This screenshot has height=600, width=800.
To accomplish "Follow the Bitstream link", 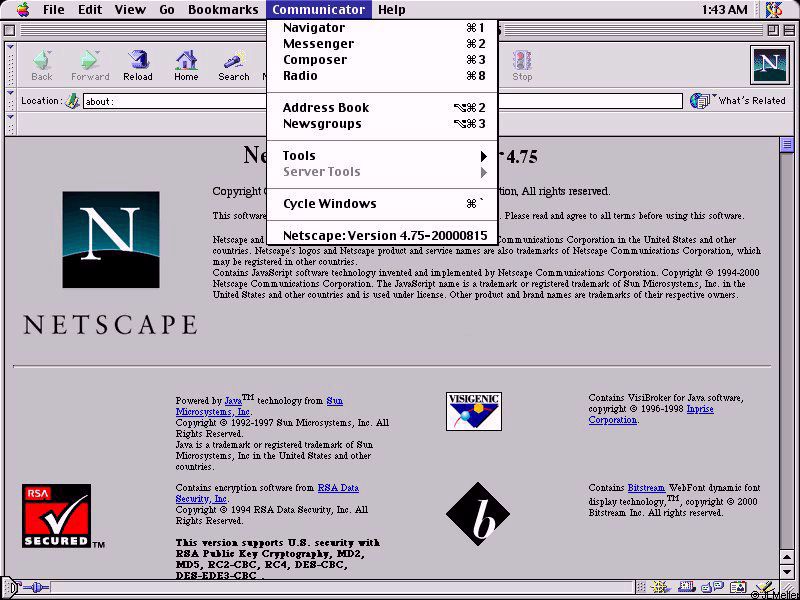I will click(646, 488).
